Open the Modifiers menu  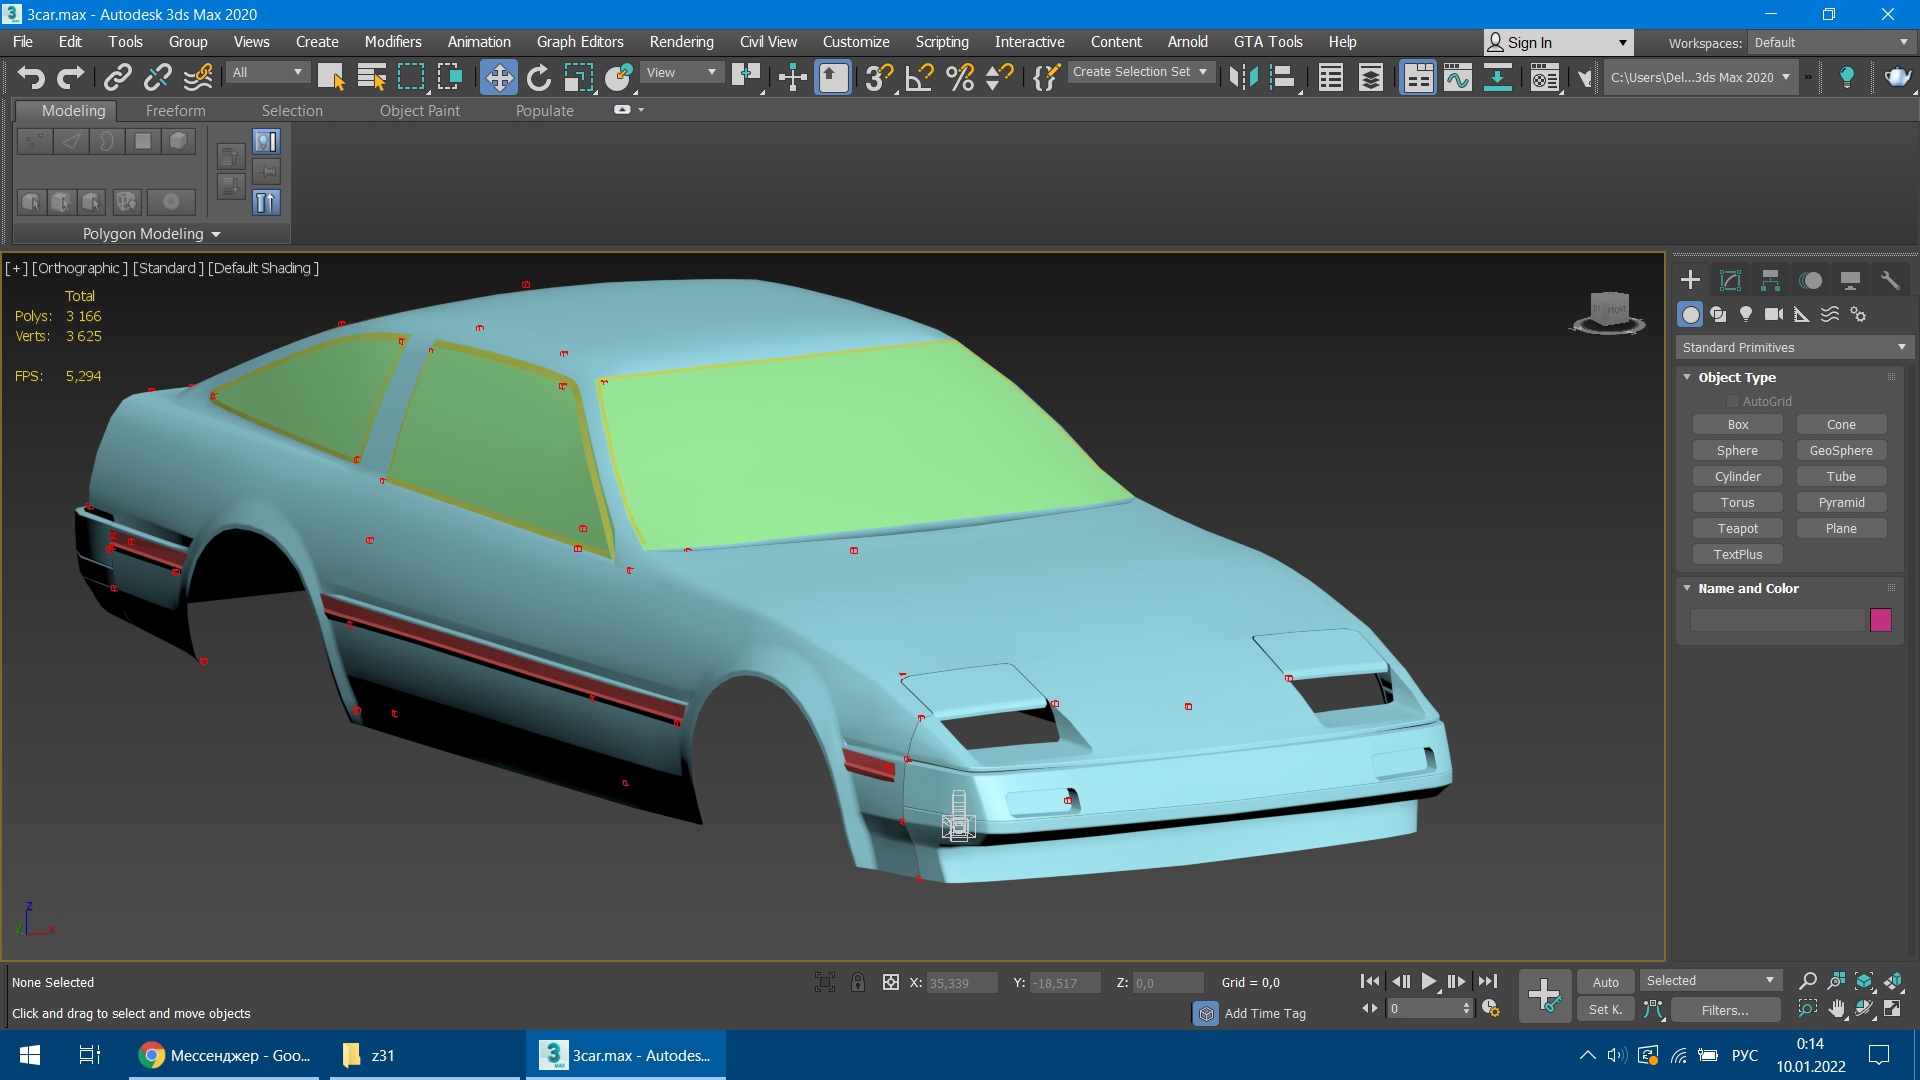pyautogui.click(x=392, y=42)
